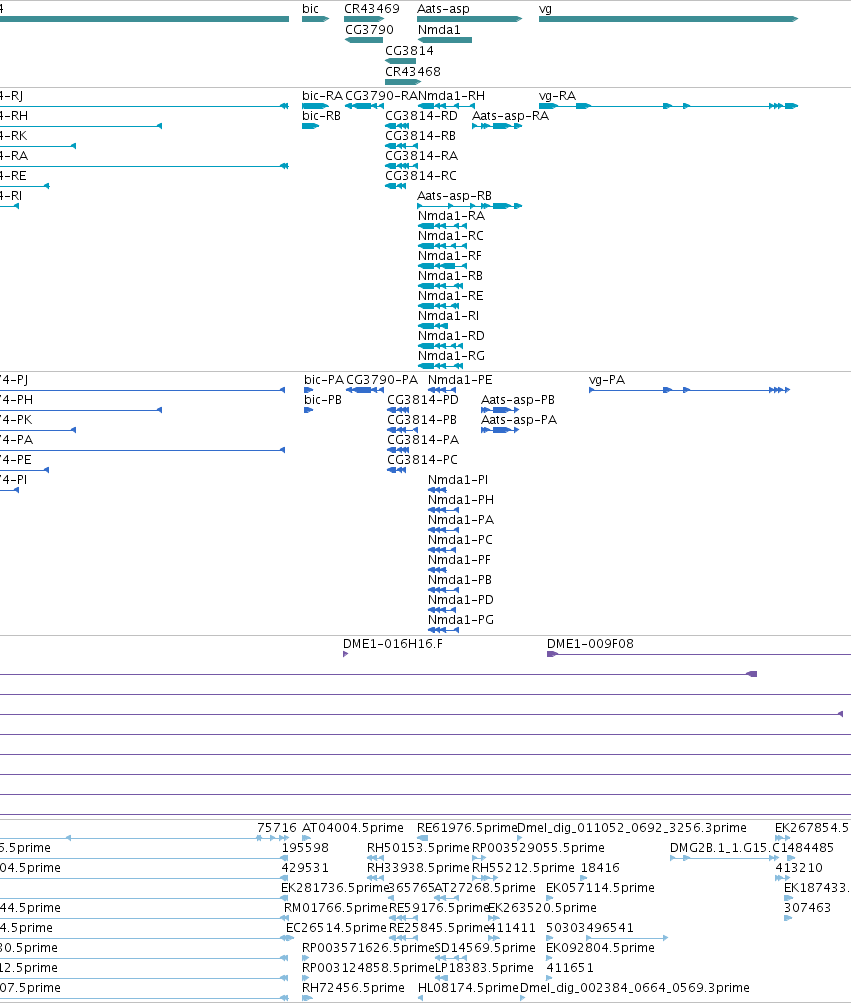
Task: Click the CG3814-RA transcript
Action: (401, 166)
